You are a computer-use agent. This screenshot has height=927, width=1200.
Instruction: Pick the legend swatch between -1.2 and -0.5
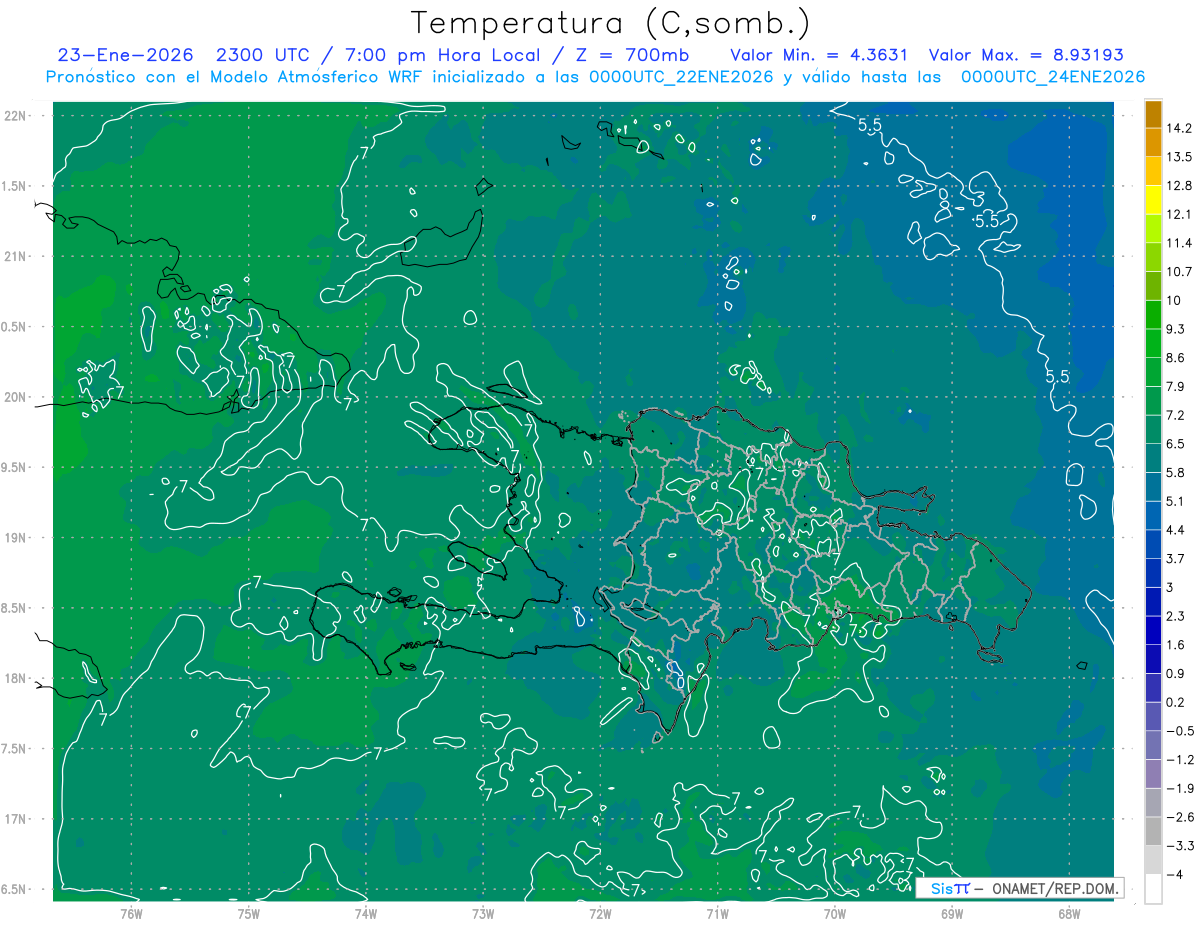[x=1153, y=745]
